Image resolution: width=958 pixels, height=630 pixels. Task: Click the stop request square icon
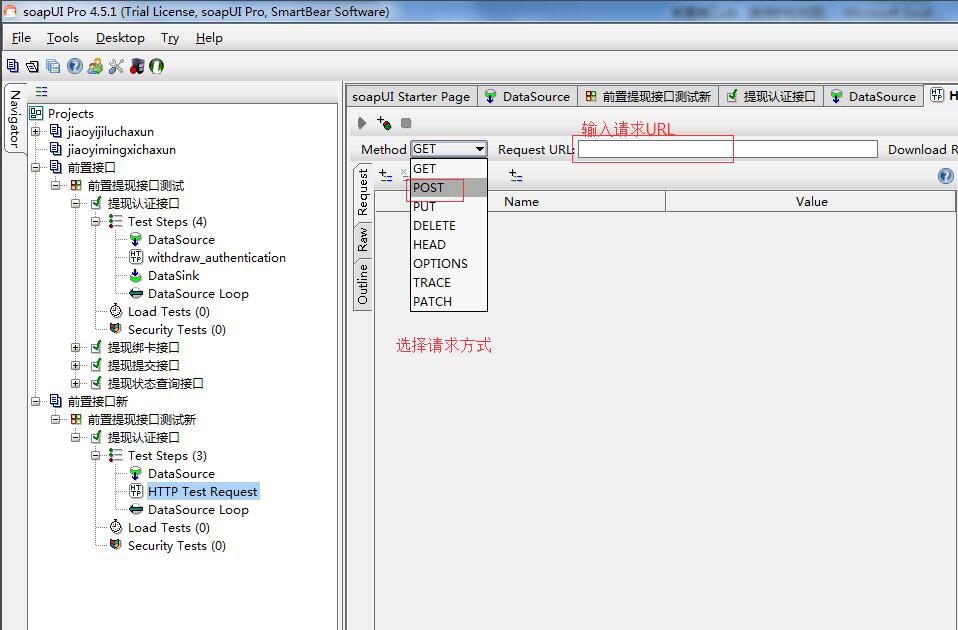pos(406,123)
